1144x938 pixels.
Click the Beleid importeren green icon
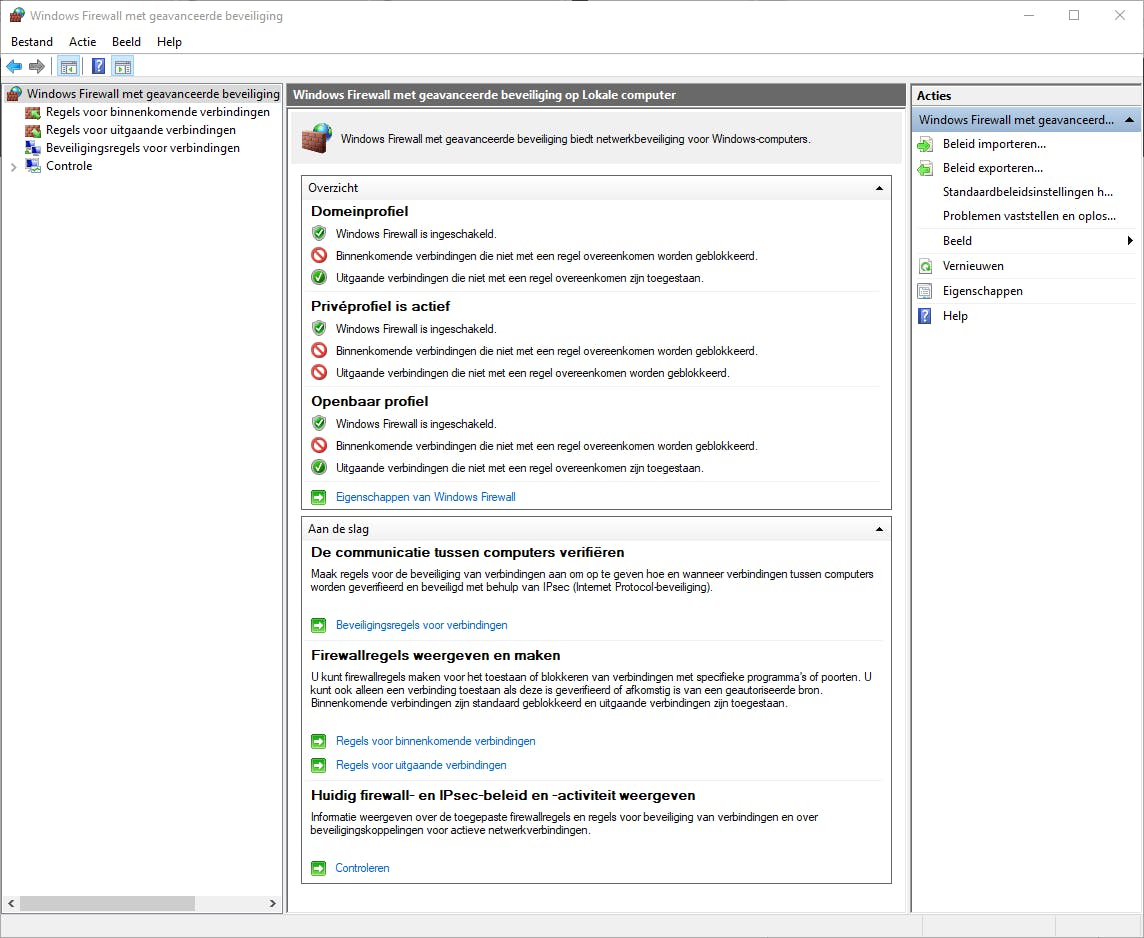tap(925, 144)
